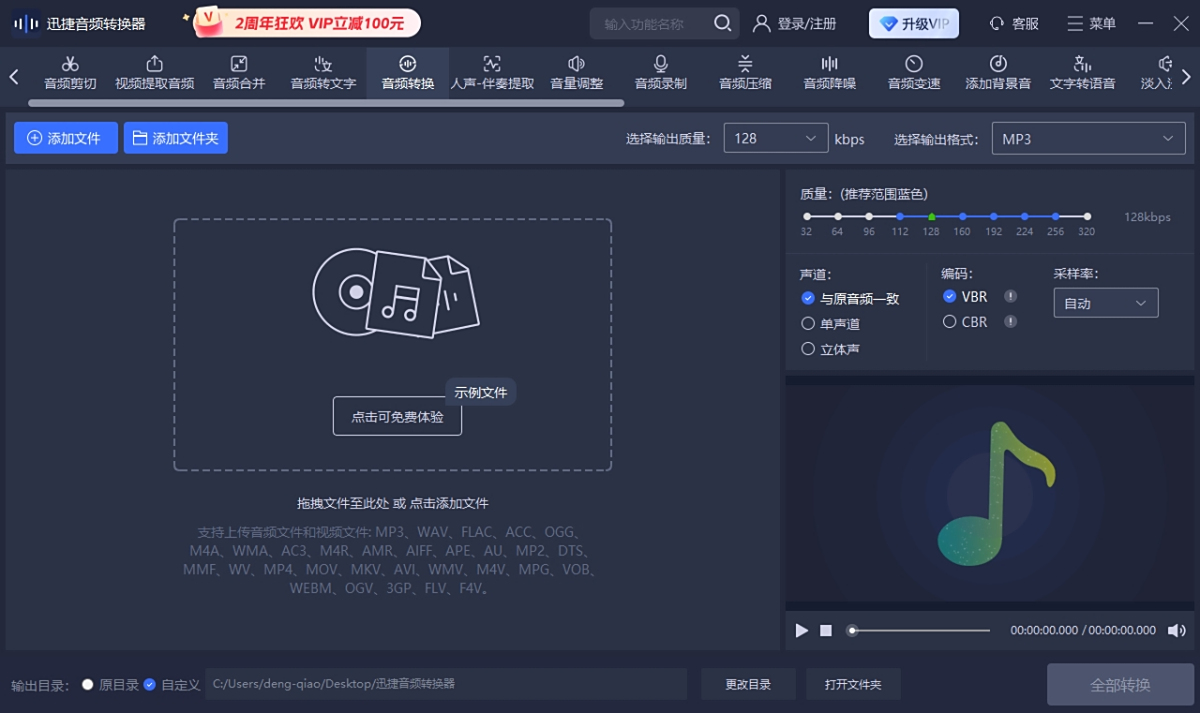The image size is (1200, 713).
Task: Set quality slider to 256 kbps
Action: click(x=1057, y=215)
